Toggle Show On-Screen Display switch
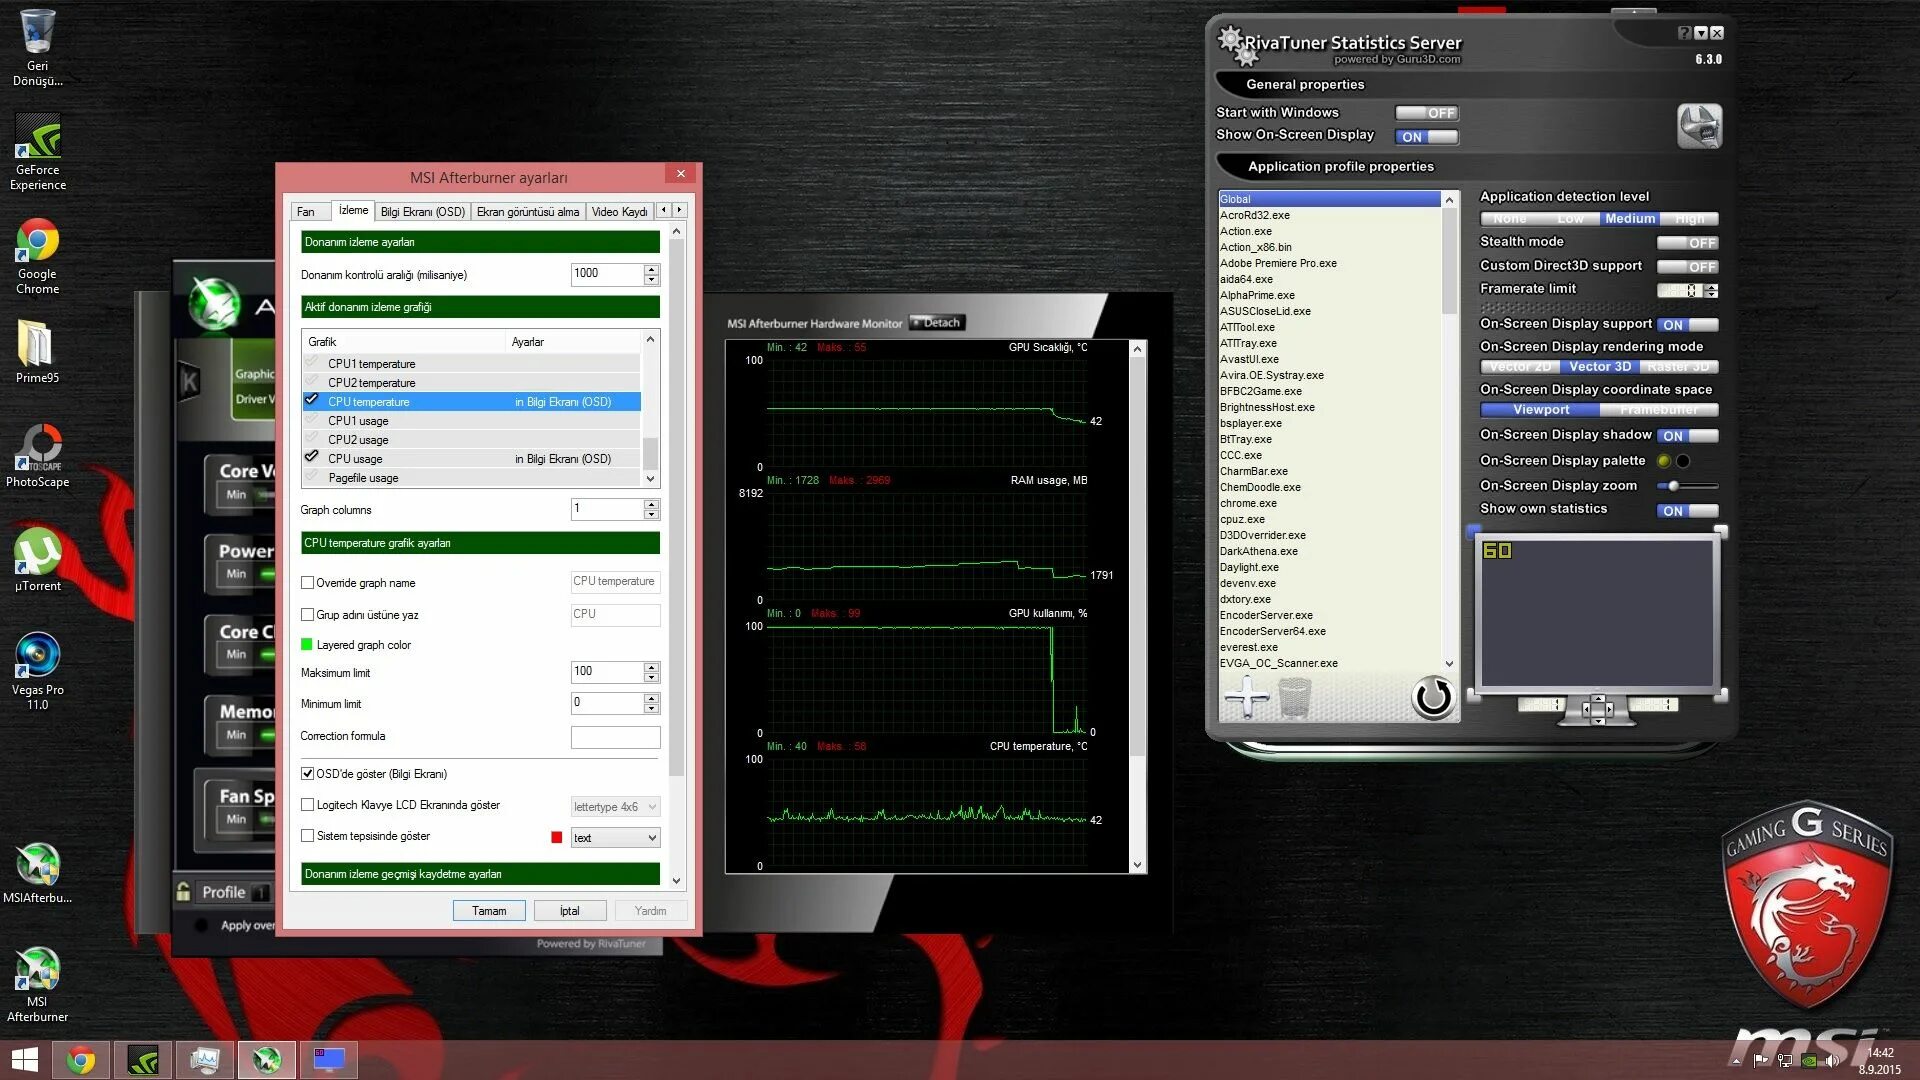Screen dimensions: 1920x1080 [x=1427, y=137]
